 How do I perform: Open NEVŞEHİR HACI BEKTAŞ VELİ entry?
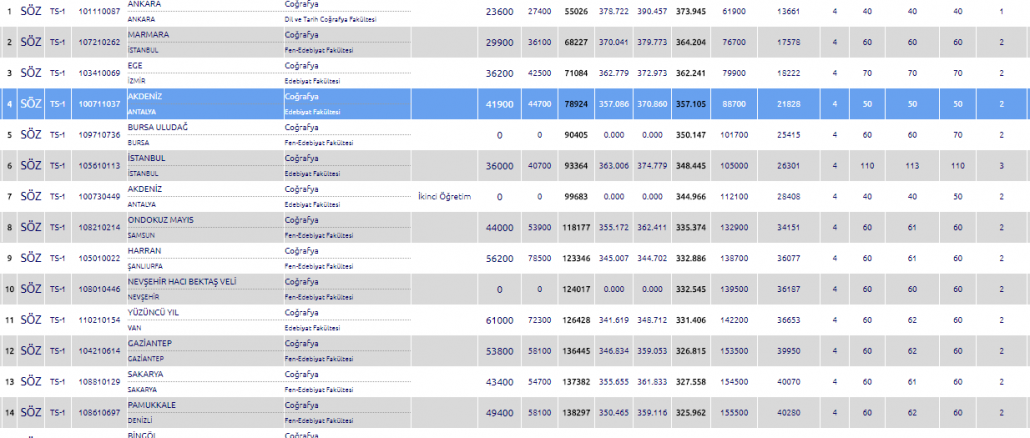click(x=182, y=281)
